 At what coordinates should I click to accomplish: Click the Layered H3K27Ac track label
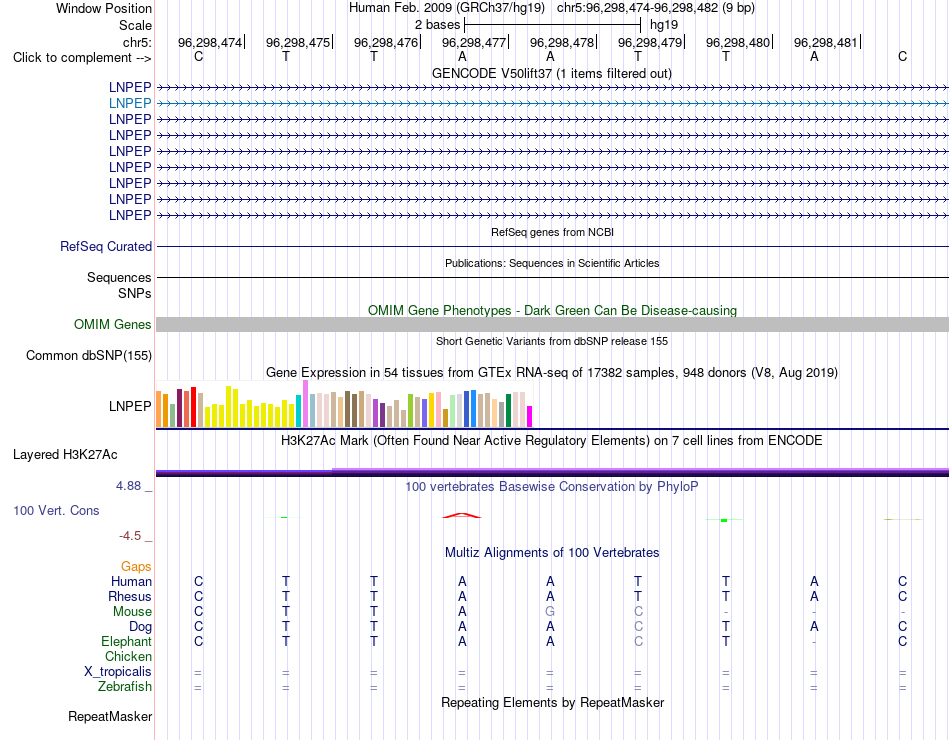[65, 455]
